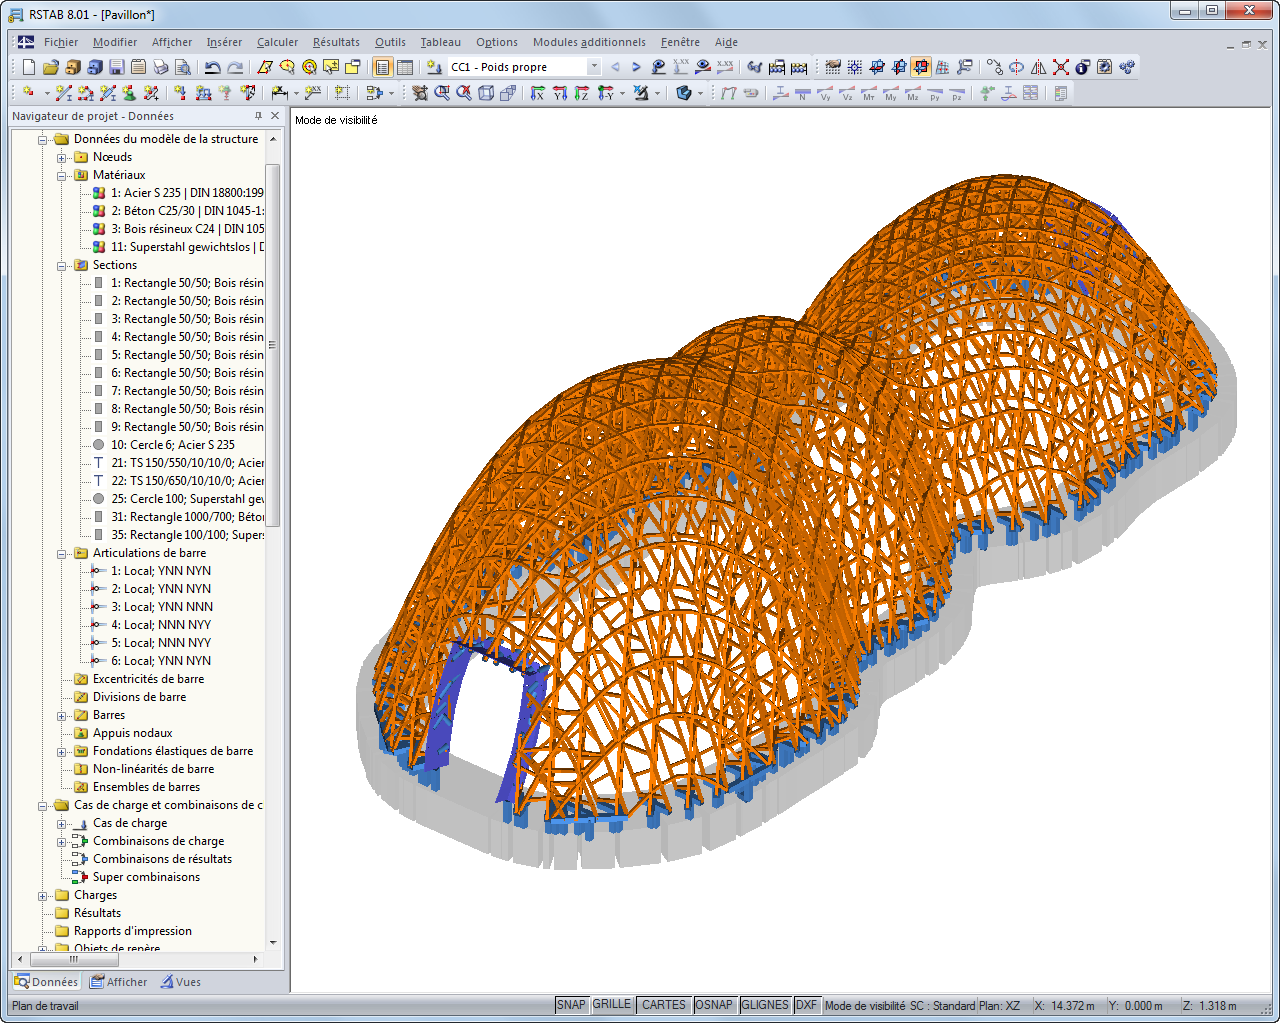Select the view in X direction icon
The height and width of the screenshot is (1023, 1280).
point(538,93)
